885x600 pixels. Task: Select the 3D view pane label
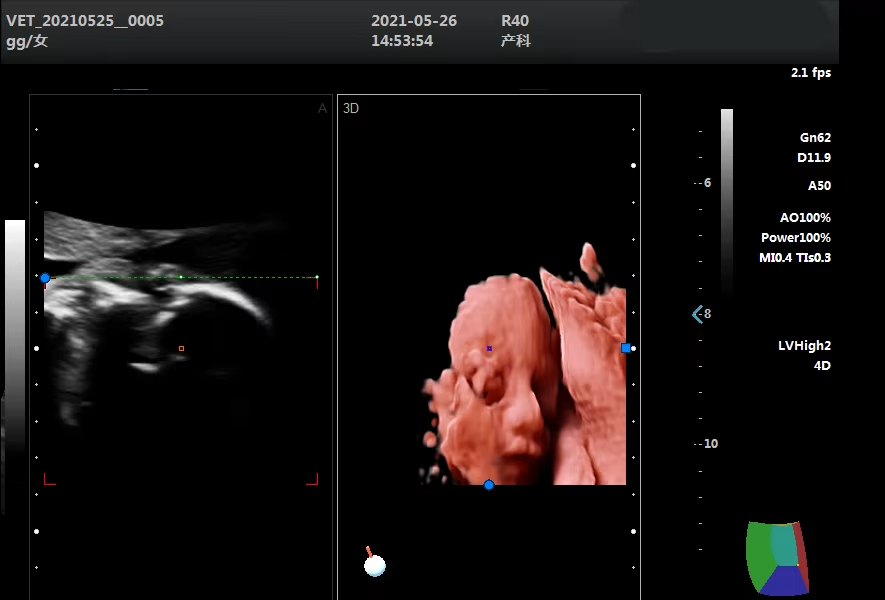click(351, 108)
